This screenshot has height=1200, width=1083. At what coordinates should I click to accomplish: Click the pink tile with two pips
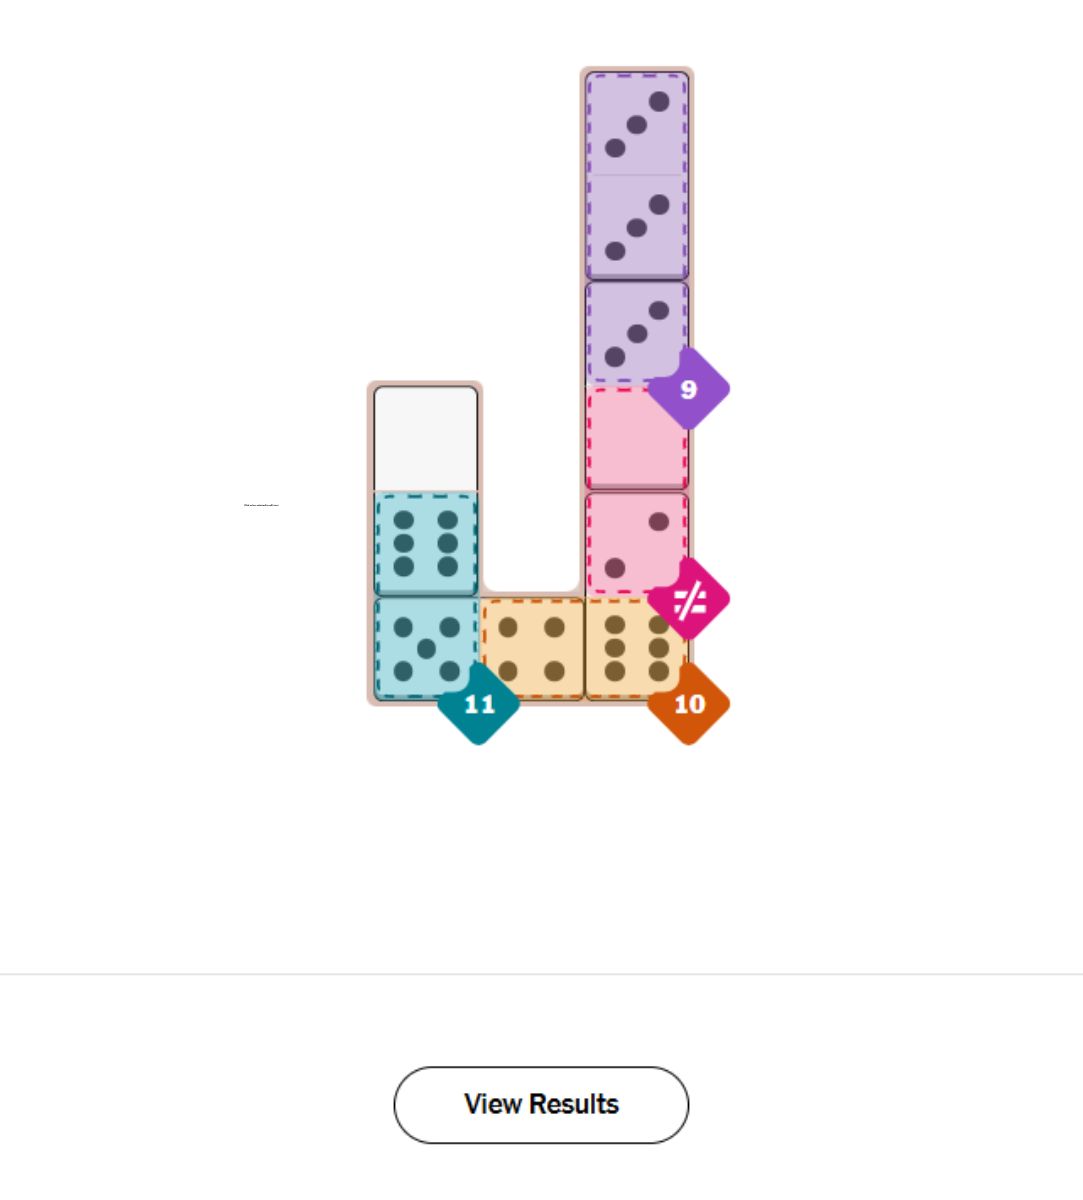point(636,544)
